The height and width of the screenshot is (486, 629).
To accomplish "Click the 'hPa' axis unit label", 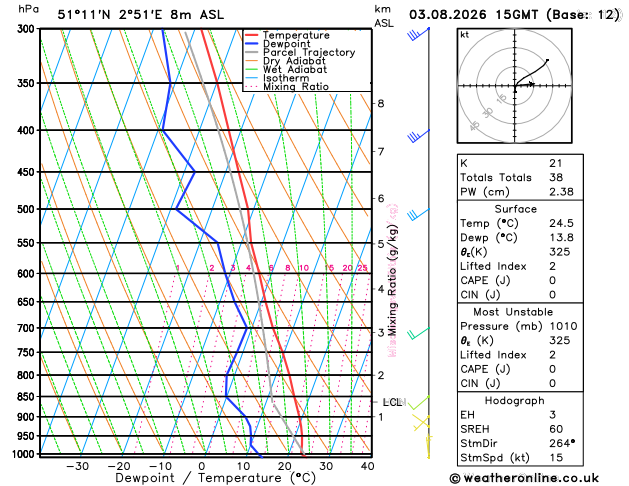I will point(28,9).
